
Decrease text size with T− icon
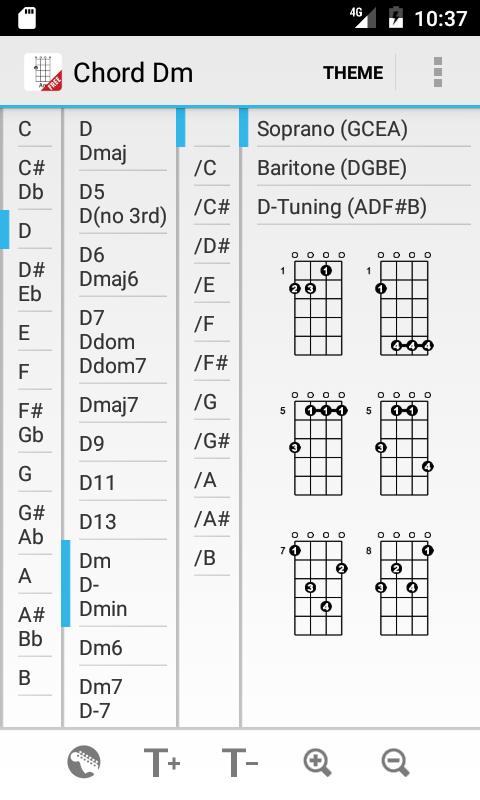[240, 762]
